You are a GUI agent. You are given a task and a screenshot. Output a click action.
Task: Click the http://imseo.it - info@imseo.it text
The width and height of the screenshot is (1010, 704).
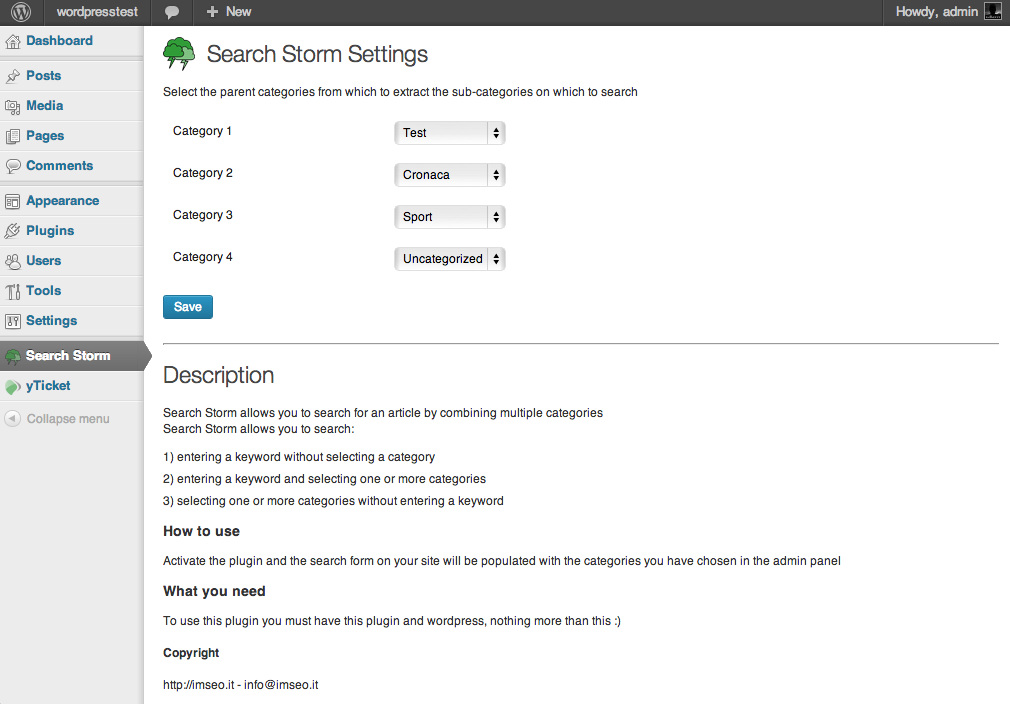241,685
